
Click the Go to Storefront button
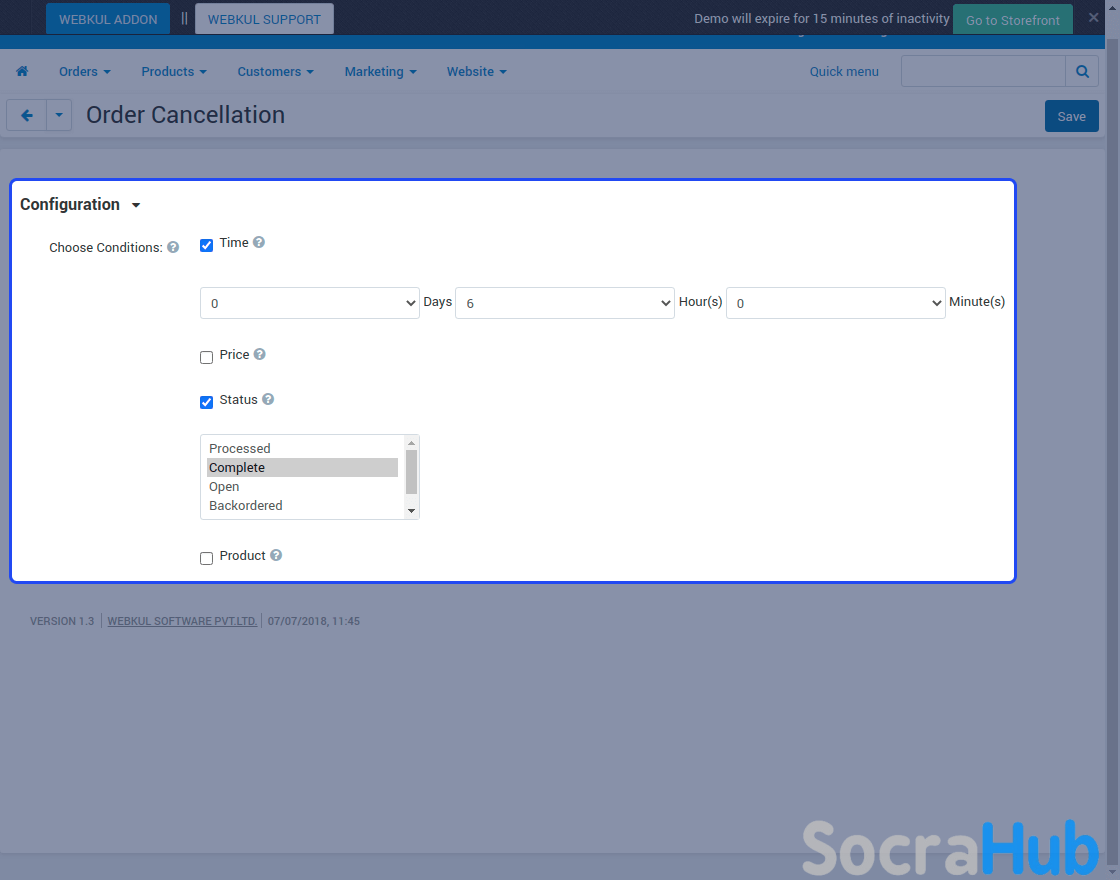point(1012,20)
